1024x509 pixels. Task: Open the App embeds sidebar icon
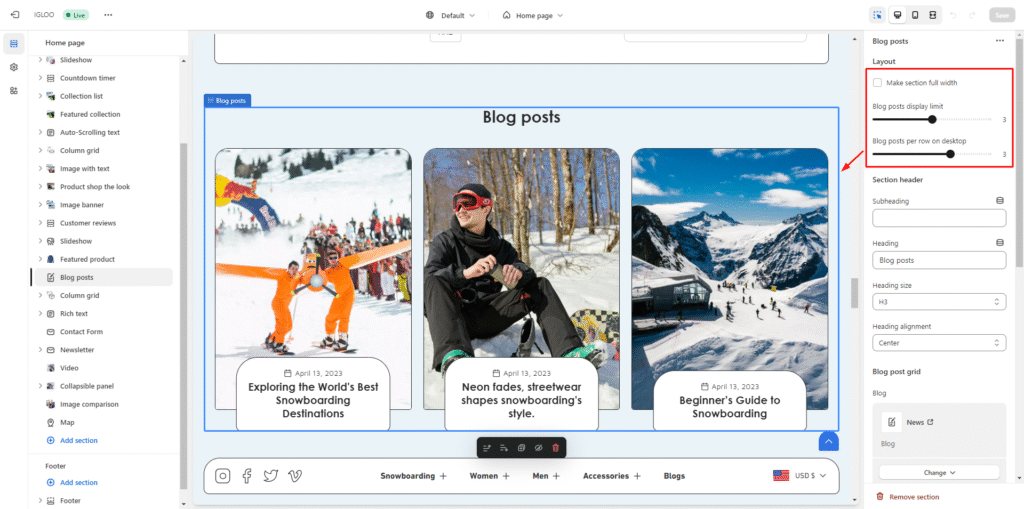pyautogui.click(x=14, y=90)
